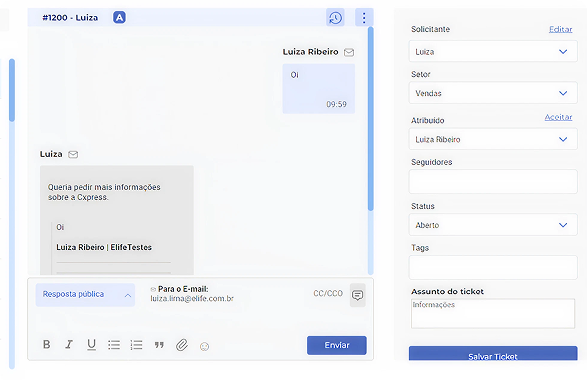Click the 'Luiza Ribeiro | ElifeTestes' signature

coord(104,247)
